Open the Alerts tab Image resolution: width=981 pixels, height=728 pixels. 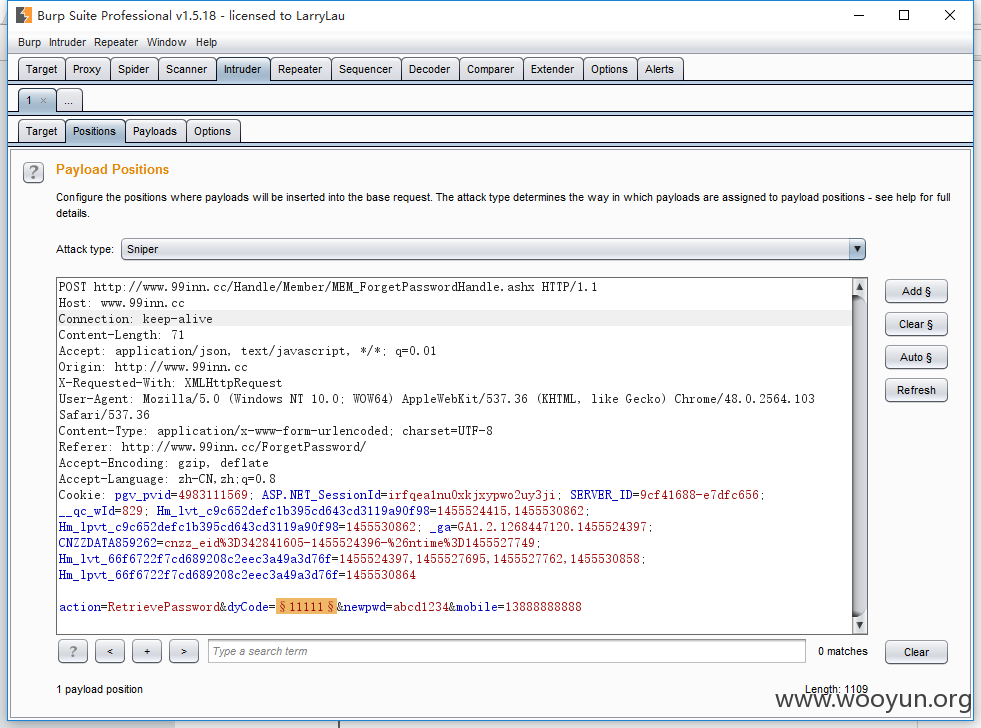(x=659, y=69)
